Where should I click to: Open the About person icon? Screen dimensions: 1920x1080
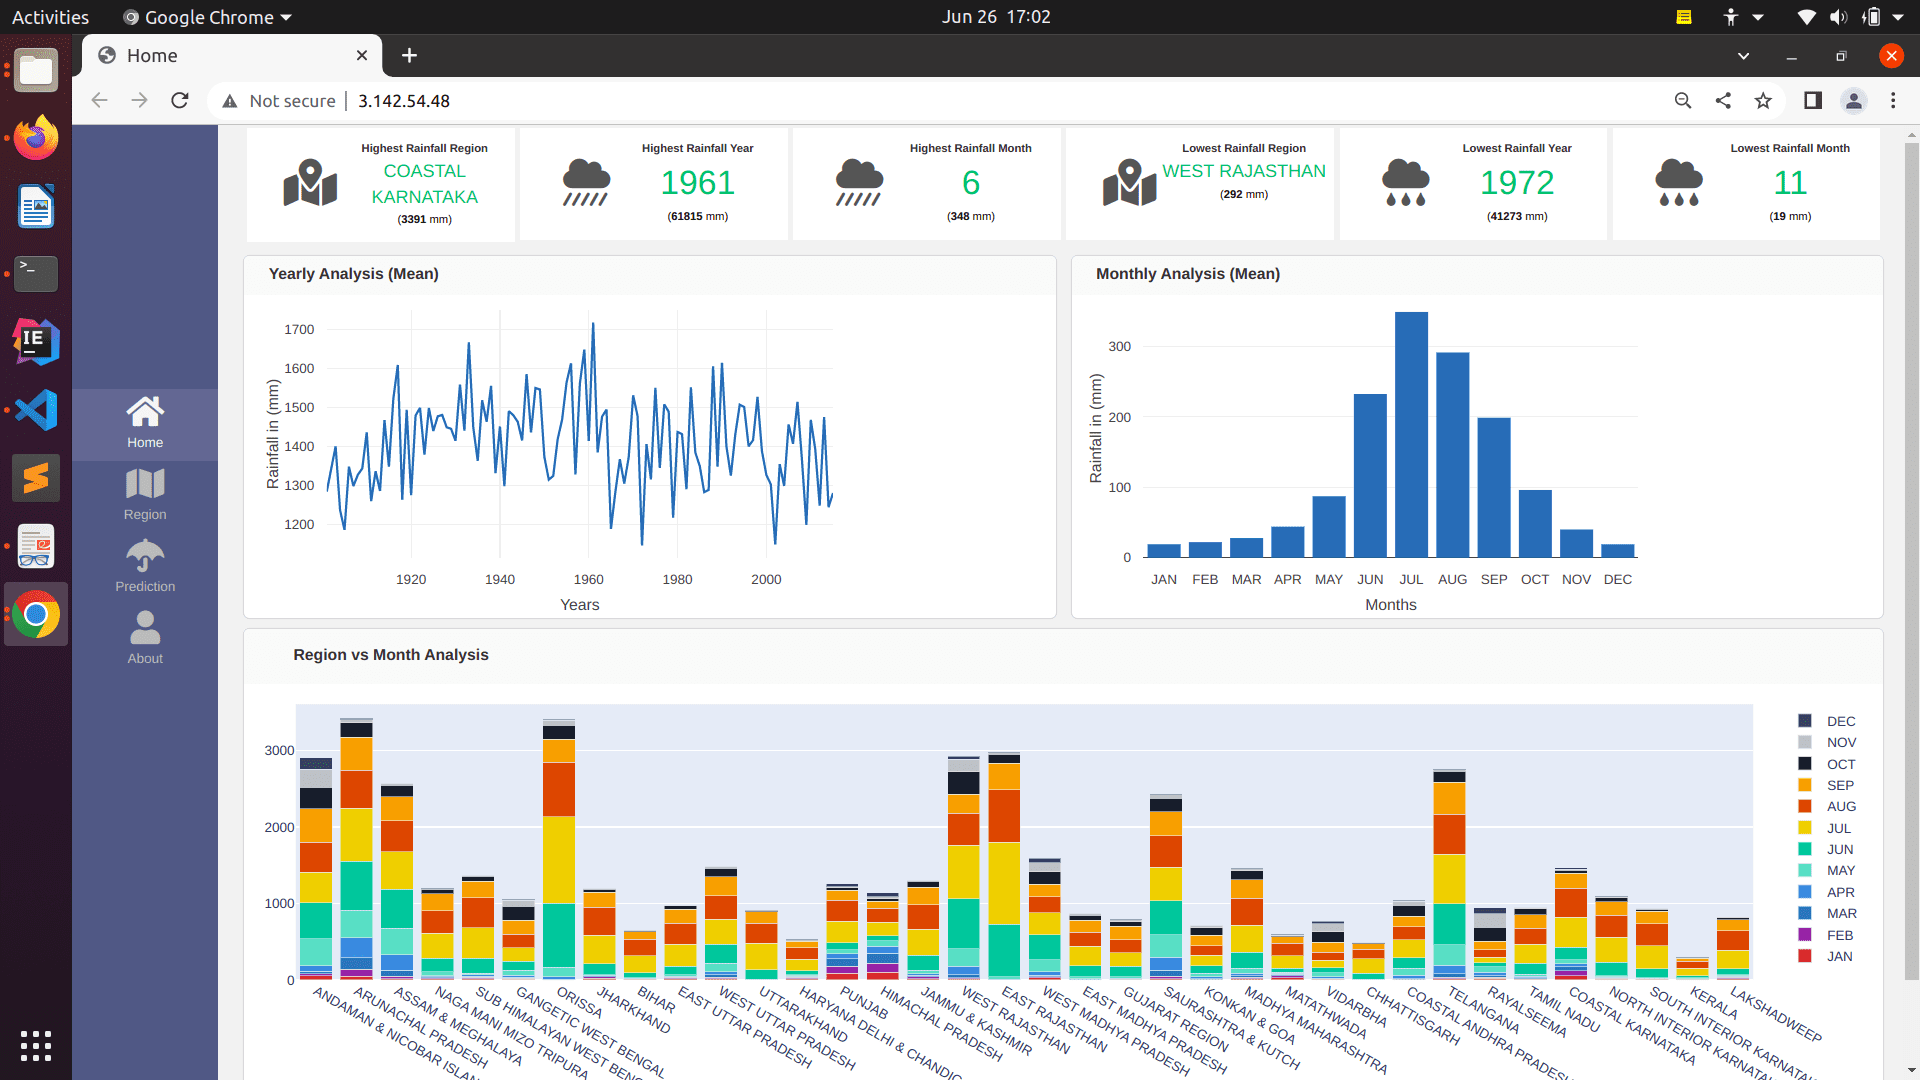pos(145,627)
